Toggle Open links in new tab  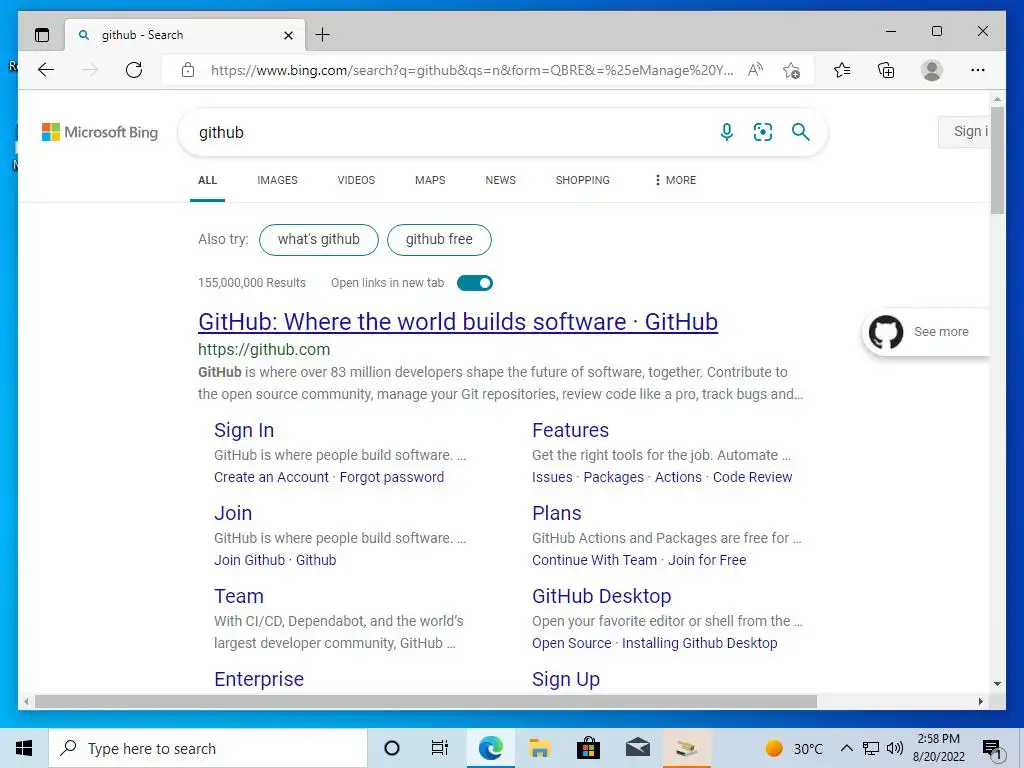[475, 283]
